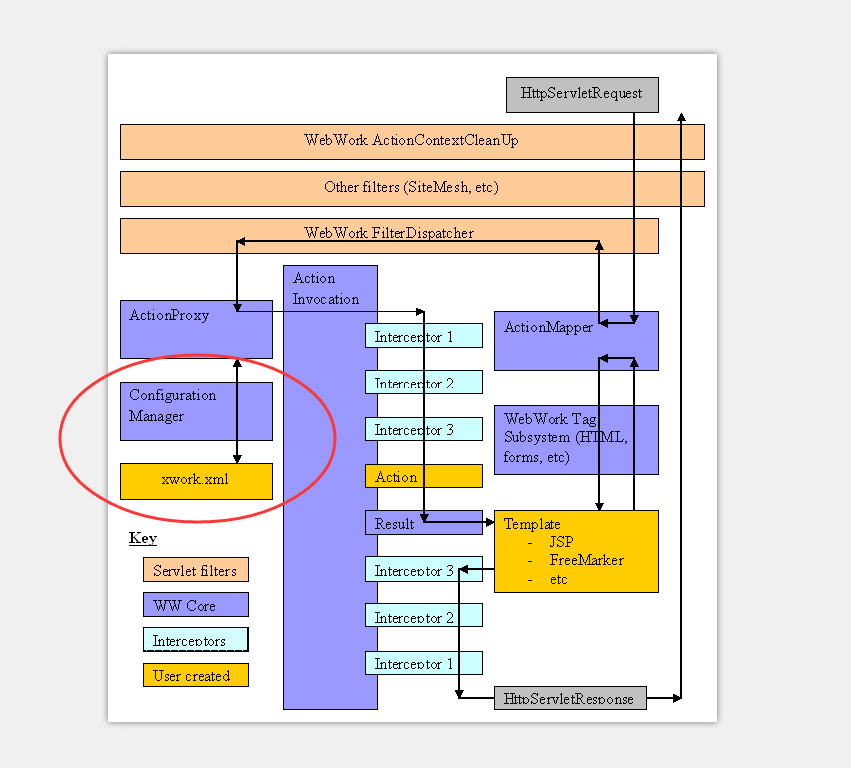Click the ActionMapper box
This screenshot has height=768, width=851.
pyautogui.click(x=576, y=341)
